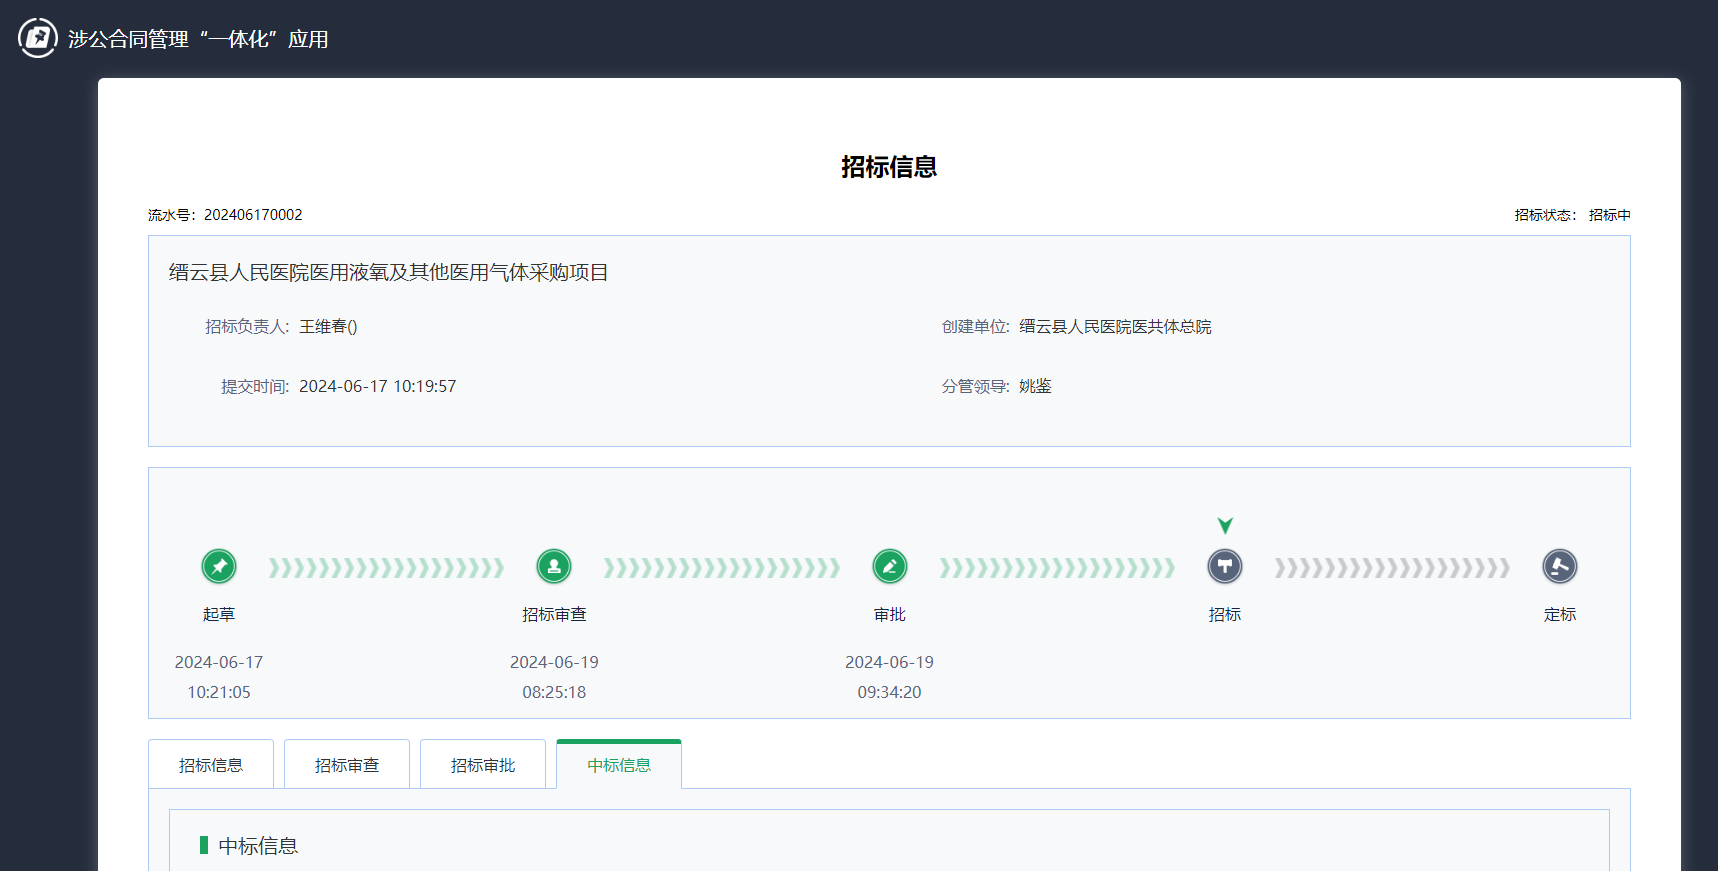This screenshot has width=1718, height=871.
Task: Click the time 08:25:18 under 招标审查
Action: click(x=554, y=692)
